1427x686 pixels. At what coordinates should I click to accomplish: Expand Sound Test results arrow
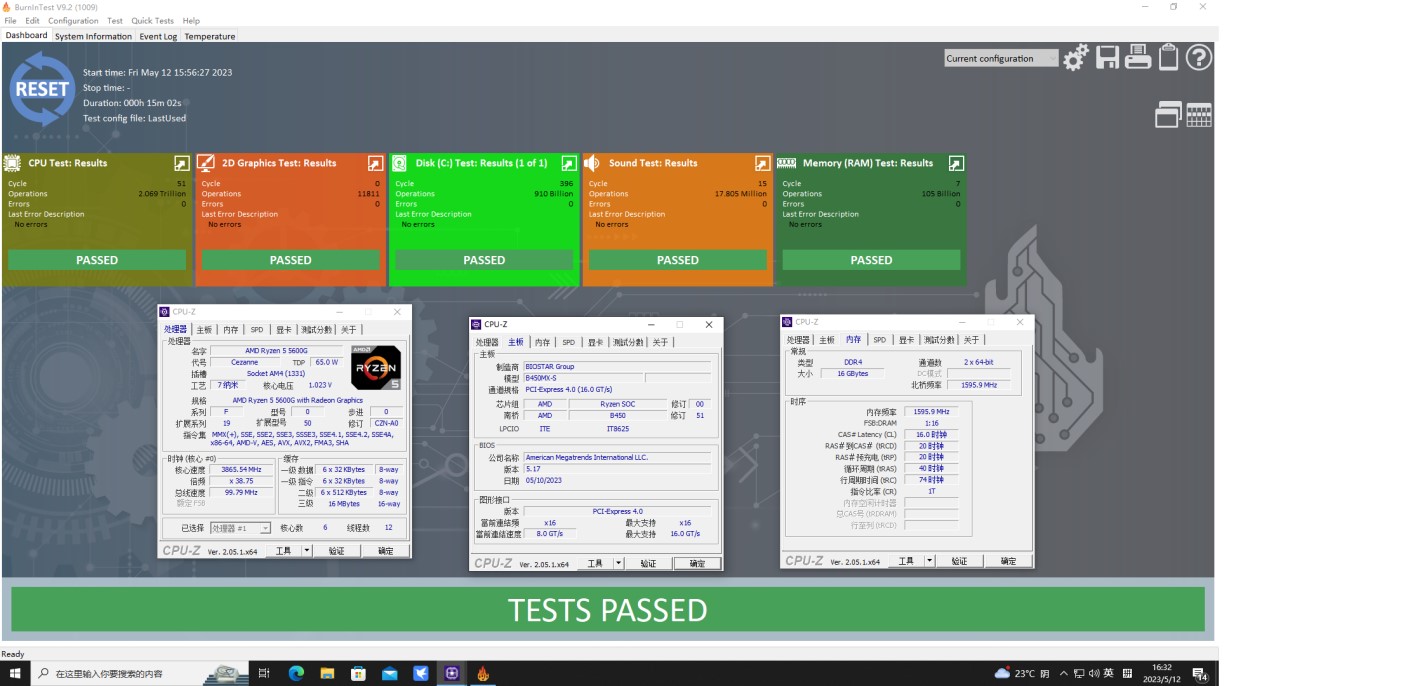(x=762, y=163)
